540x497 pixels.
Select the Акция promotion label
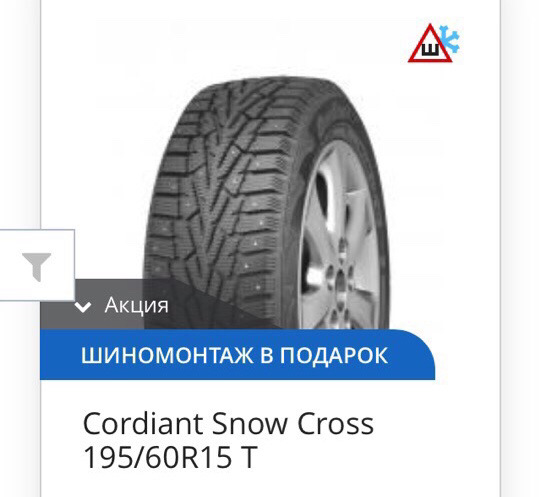click(137, 305)
